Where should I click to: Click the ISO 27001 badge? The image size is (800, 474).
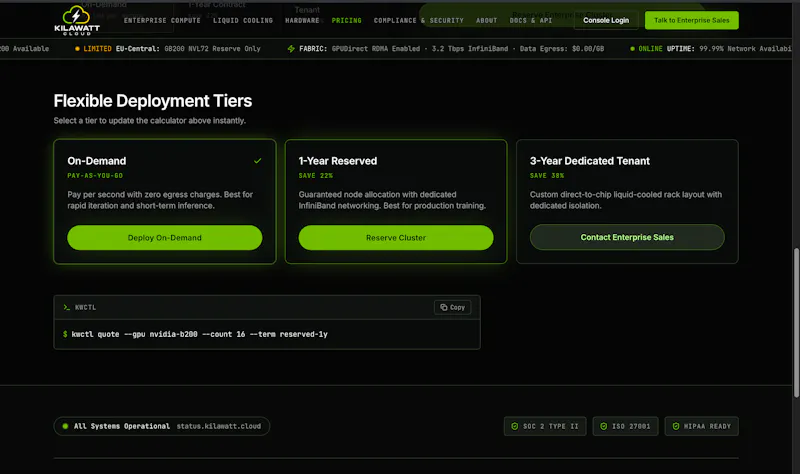626,426
